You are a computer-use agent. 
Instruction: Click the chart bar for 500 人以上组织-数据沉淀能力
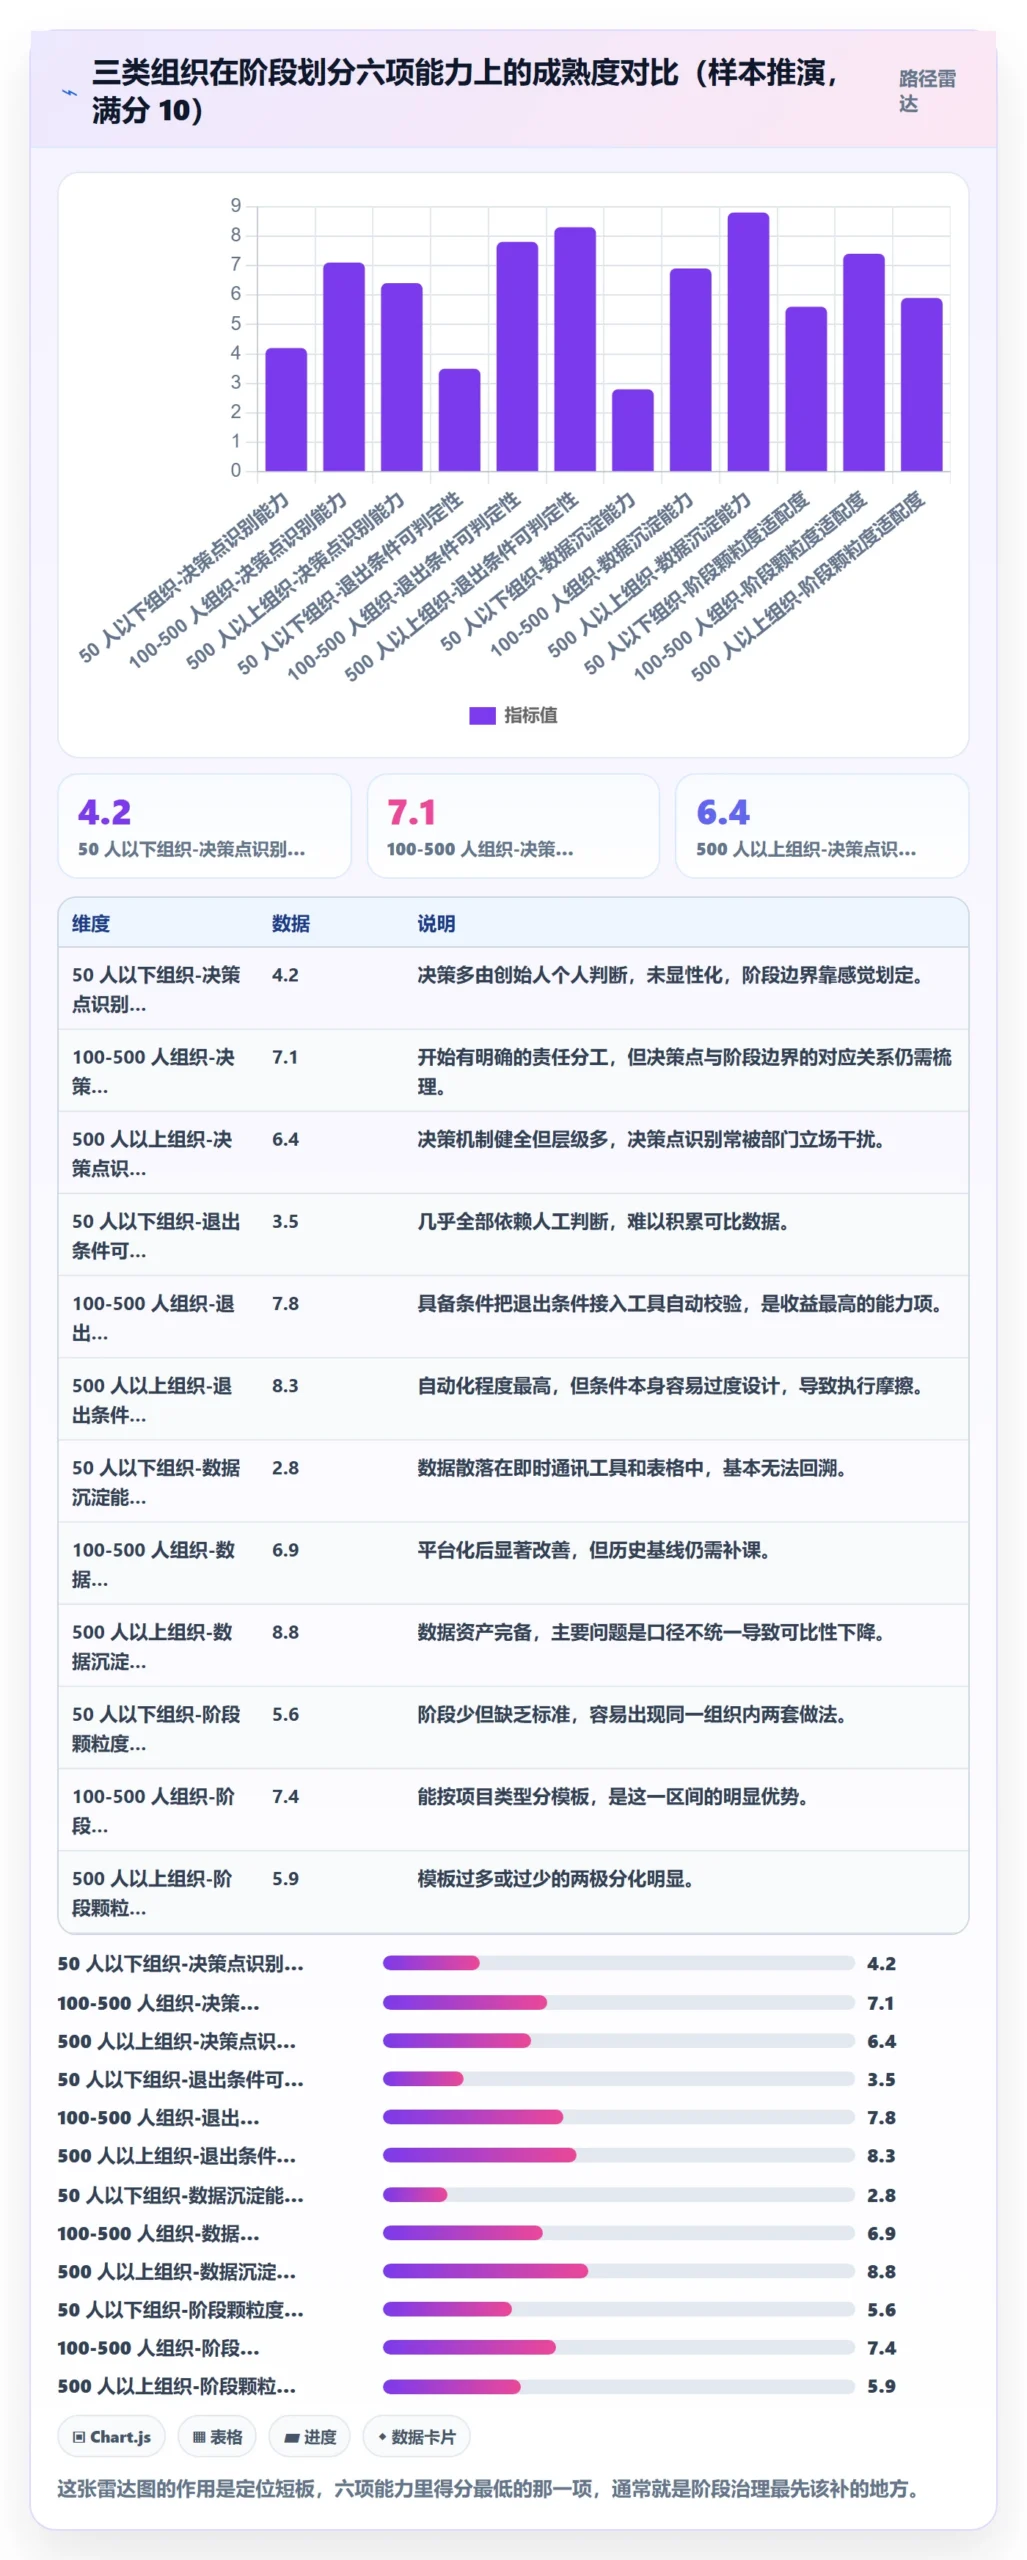(x=748, y=342)
